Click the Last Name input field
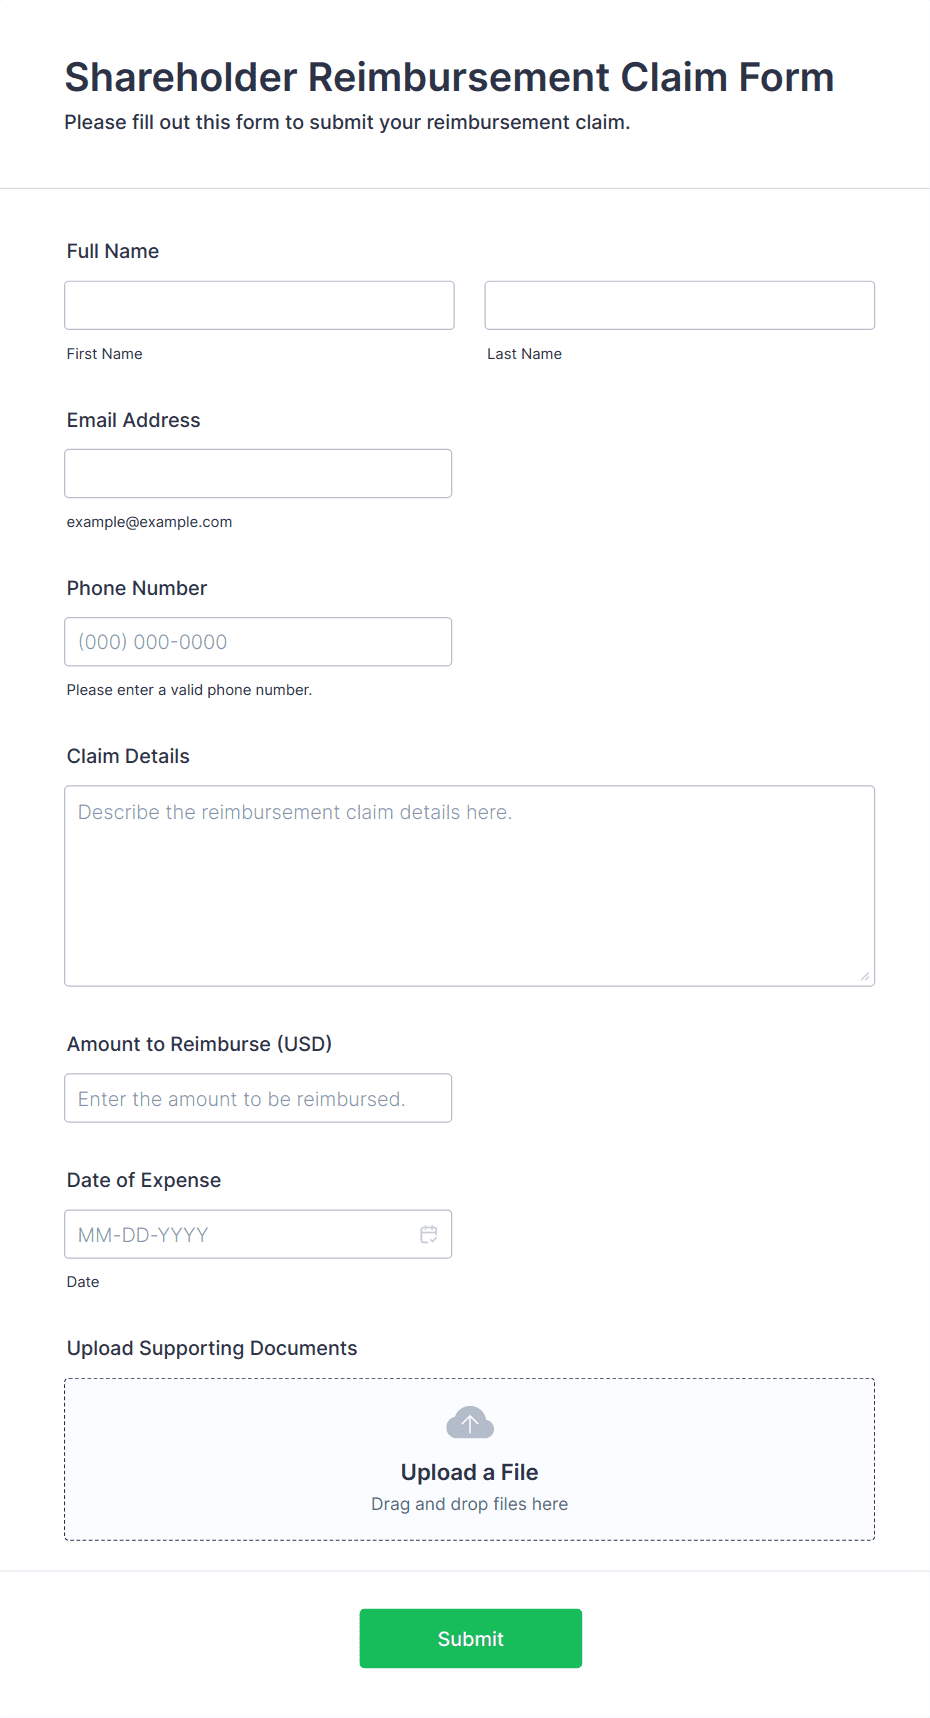This screenshot has width=930, height=1718. pyautogui.click(x=680, y=305)
